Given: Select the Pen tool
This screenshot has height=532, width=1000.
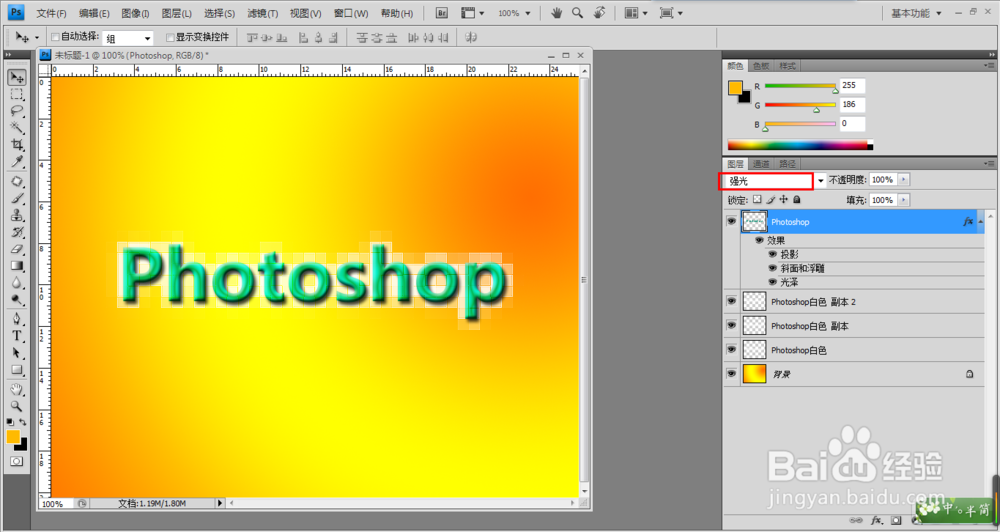Looking at the screenshot, I should (x=17, y=319).
